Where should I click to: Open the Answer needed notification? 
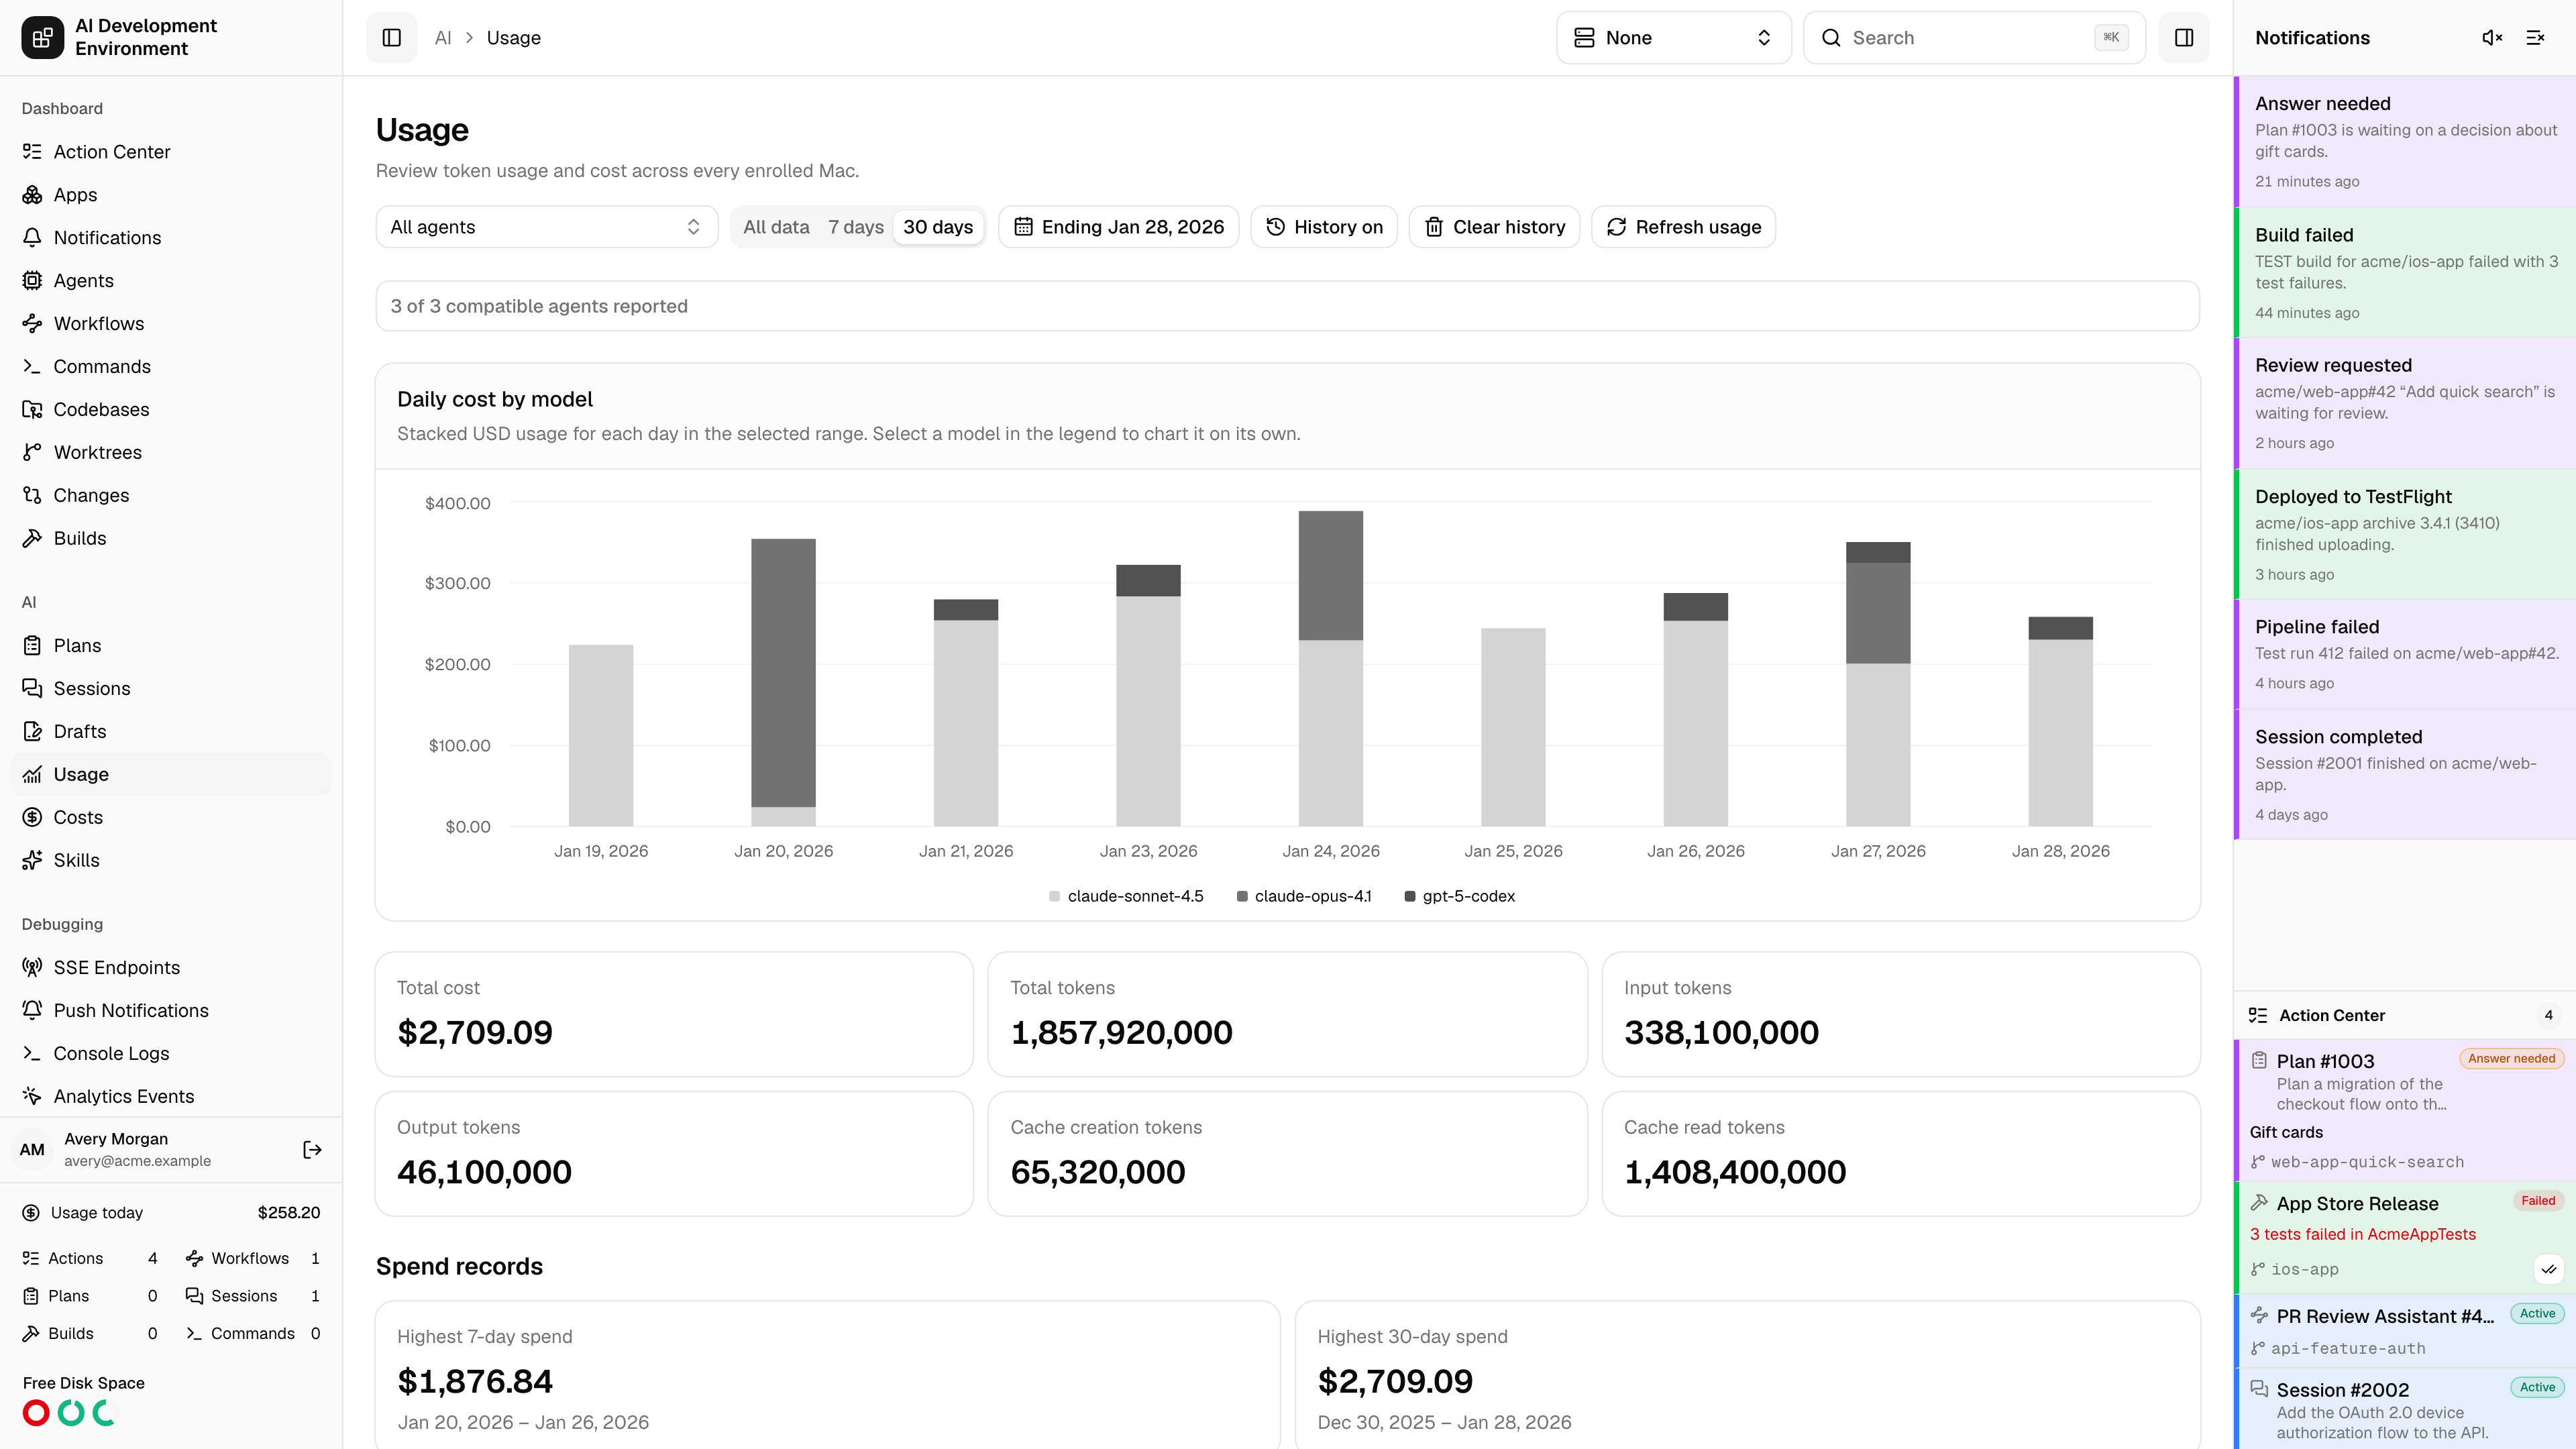[x=2405, y=142]
